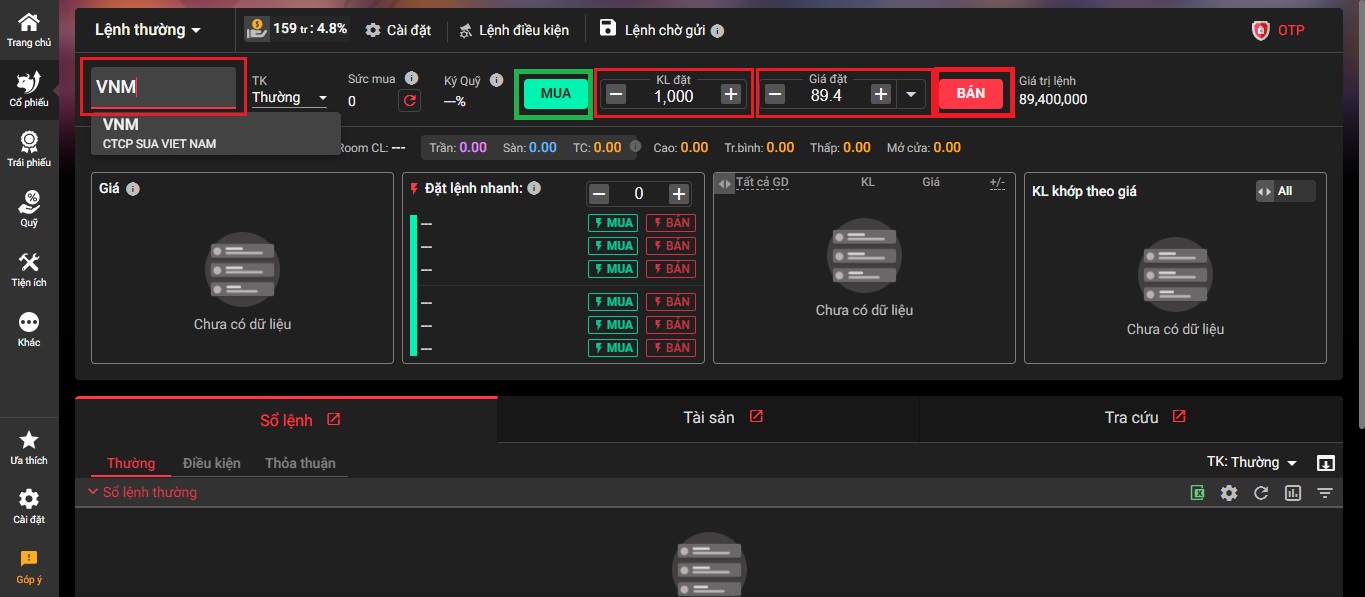Refresh the Sổ lệnh thường order list
The width and height of the screenshot is (1365, 597).
(x=1261, y=493)
